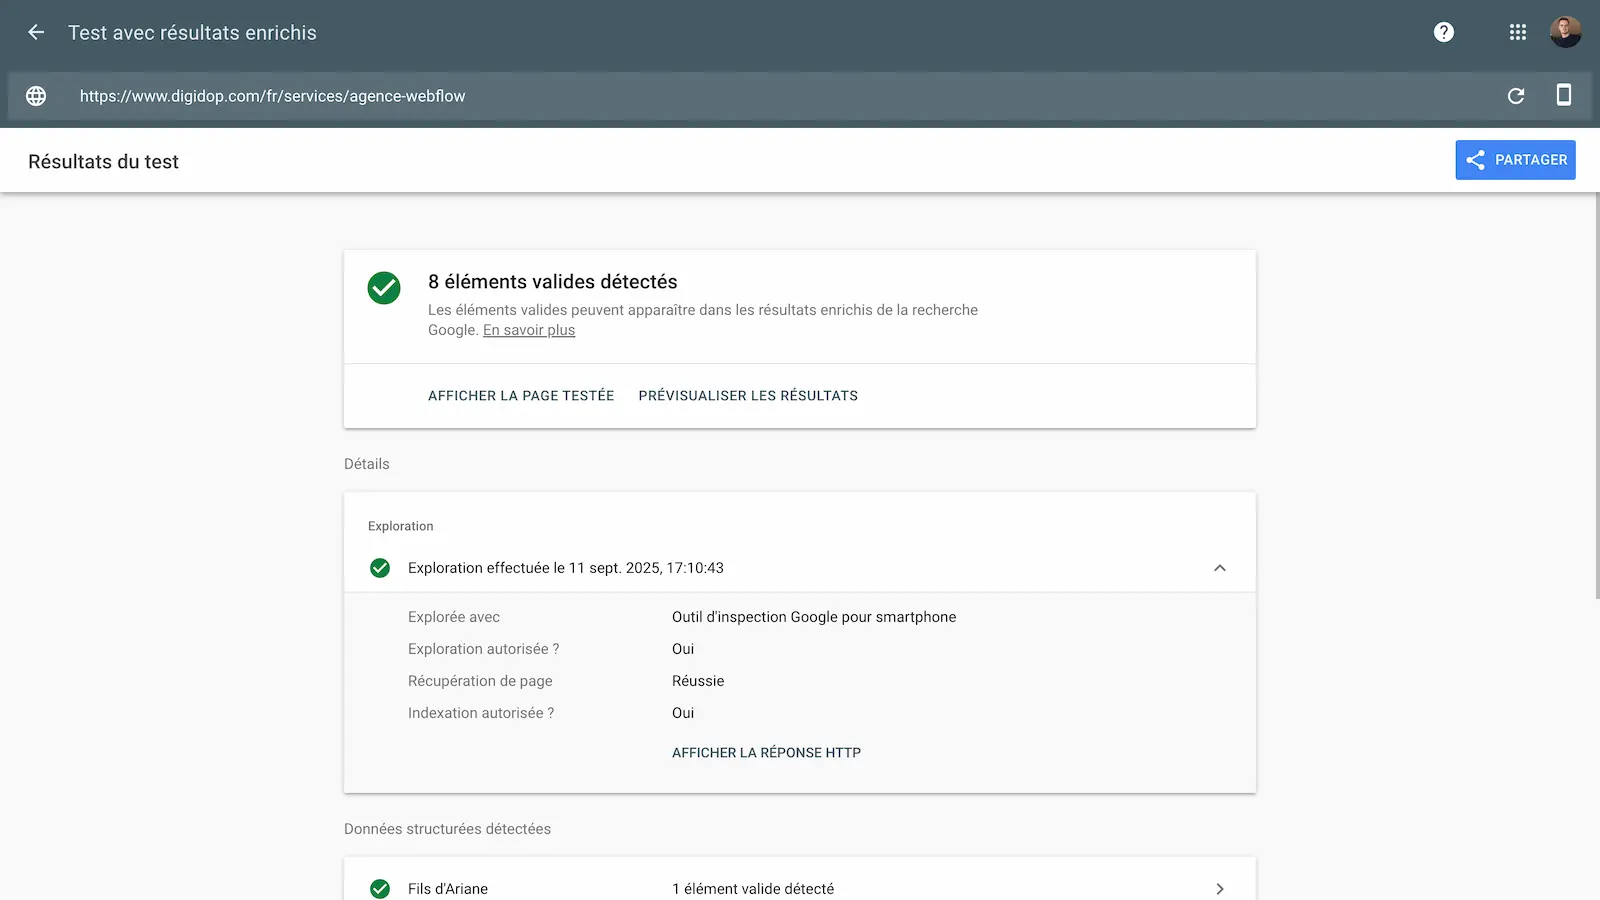Collapse the Exploration effectuée section
This screenshot has height=900, width=1600.
click(x=1219, y=568)
